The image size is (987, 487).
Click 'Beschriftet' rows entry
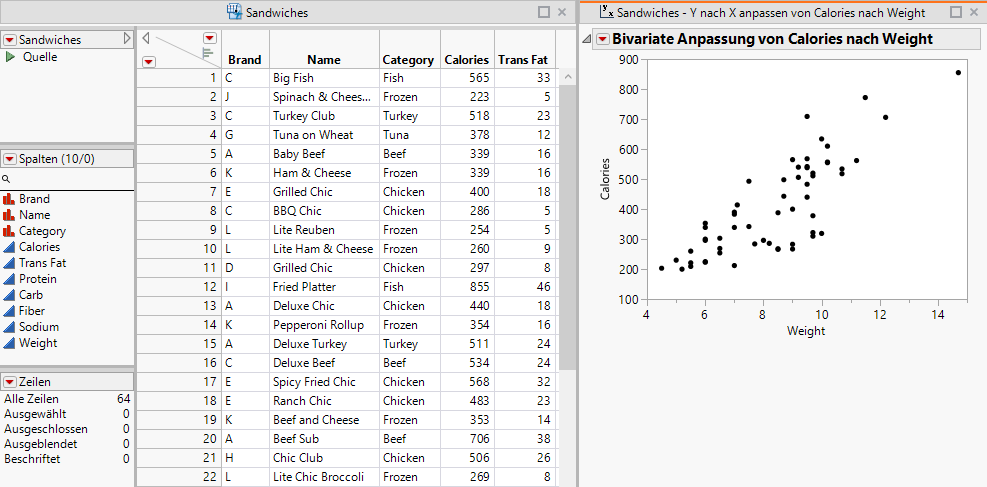tap(67, 459)
